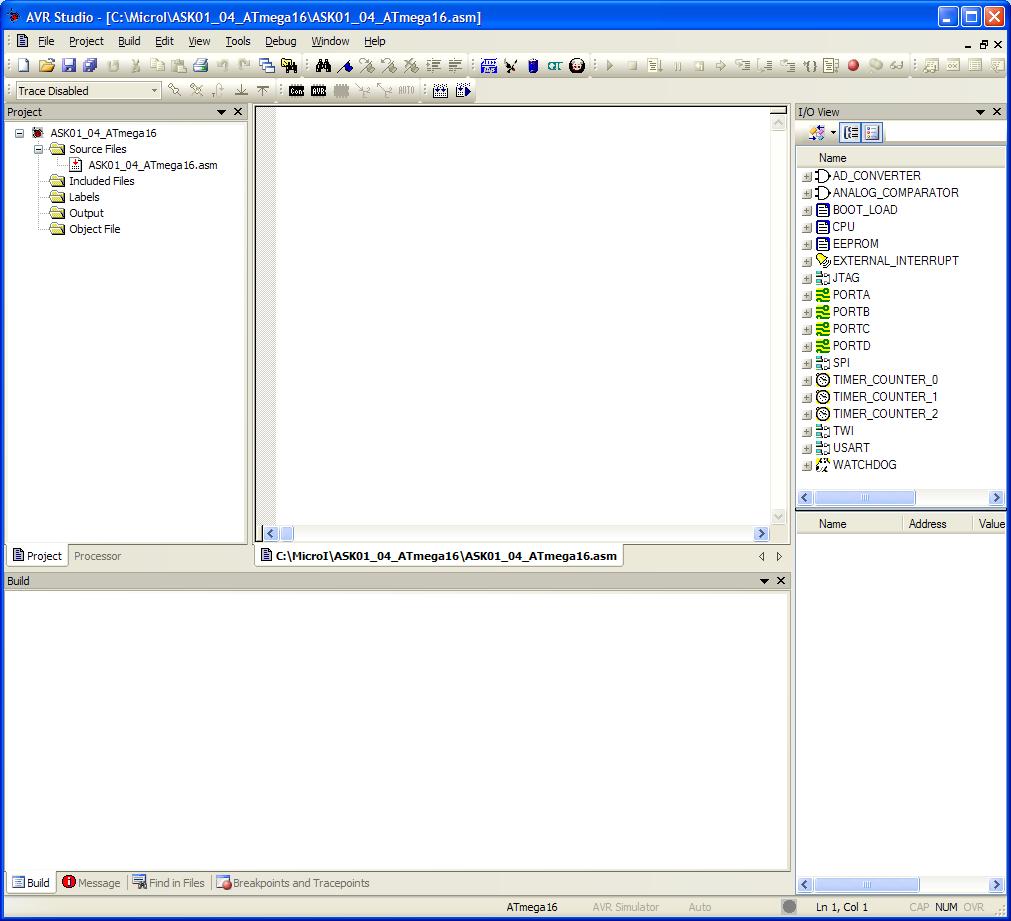Click the Address column header
1011x921 pixels.
point(927,524)
